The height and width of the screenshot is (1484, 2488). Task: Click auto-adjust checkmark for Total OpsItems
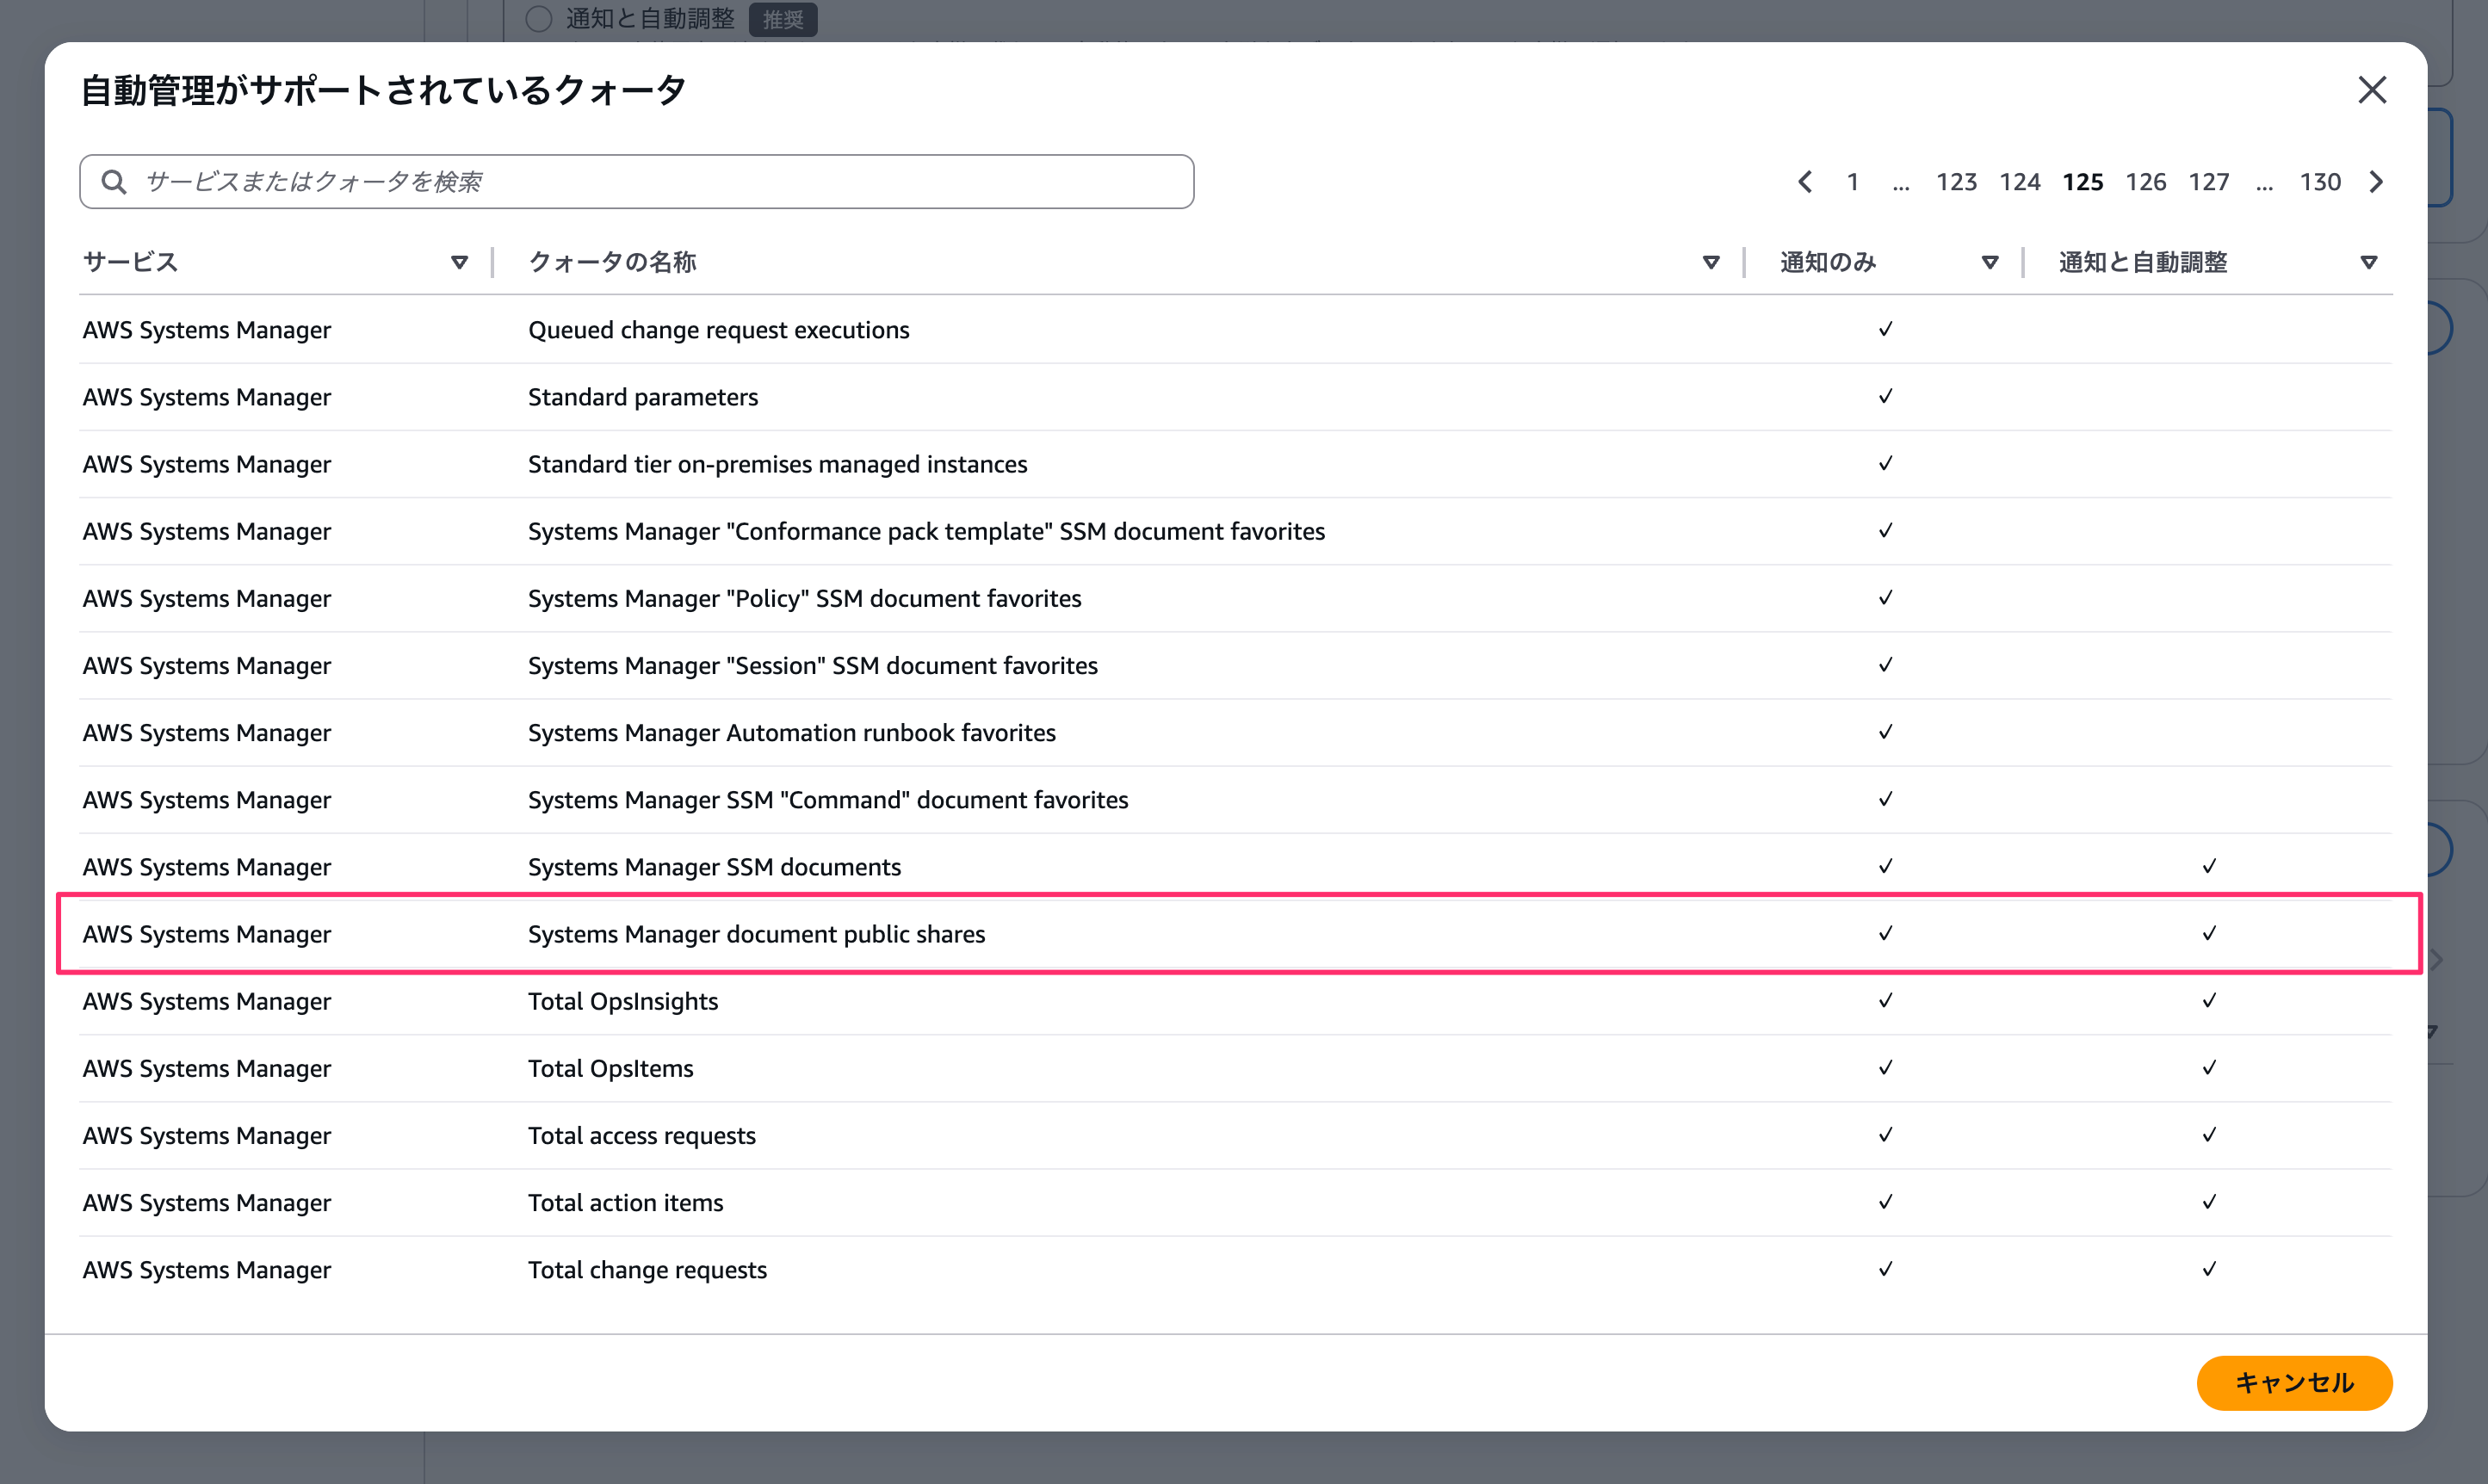point(2209,1068)
